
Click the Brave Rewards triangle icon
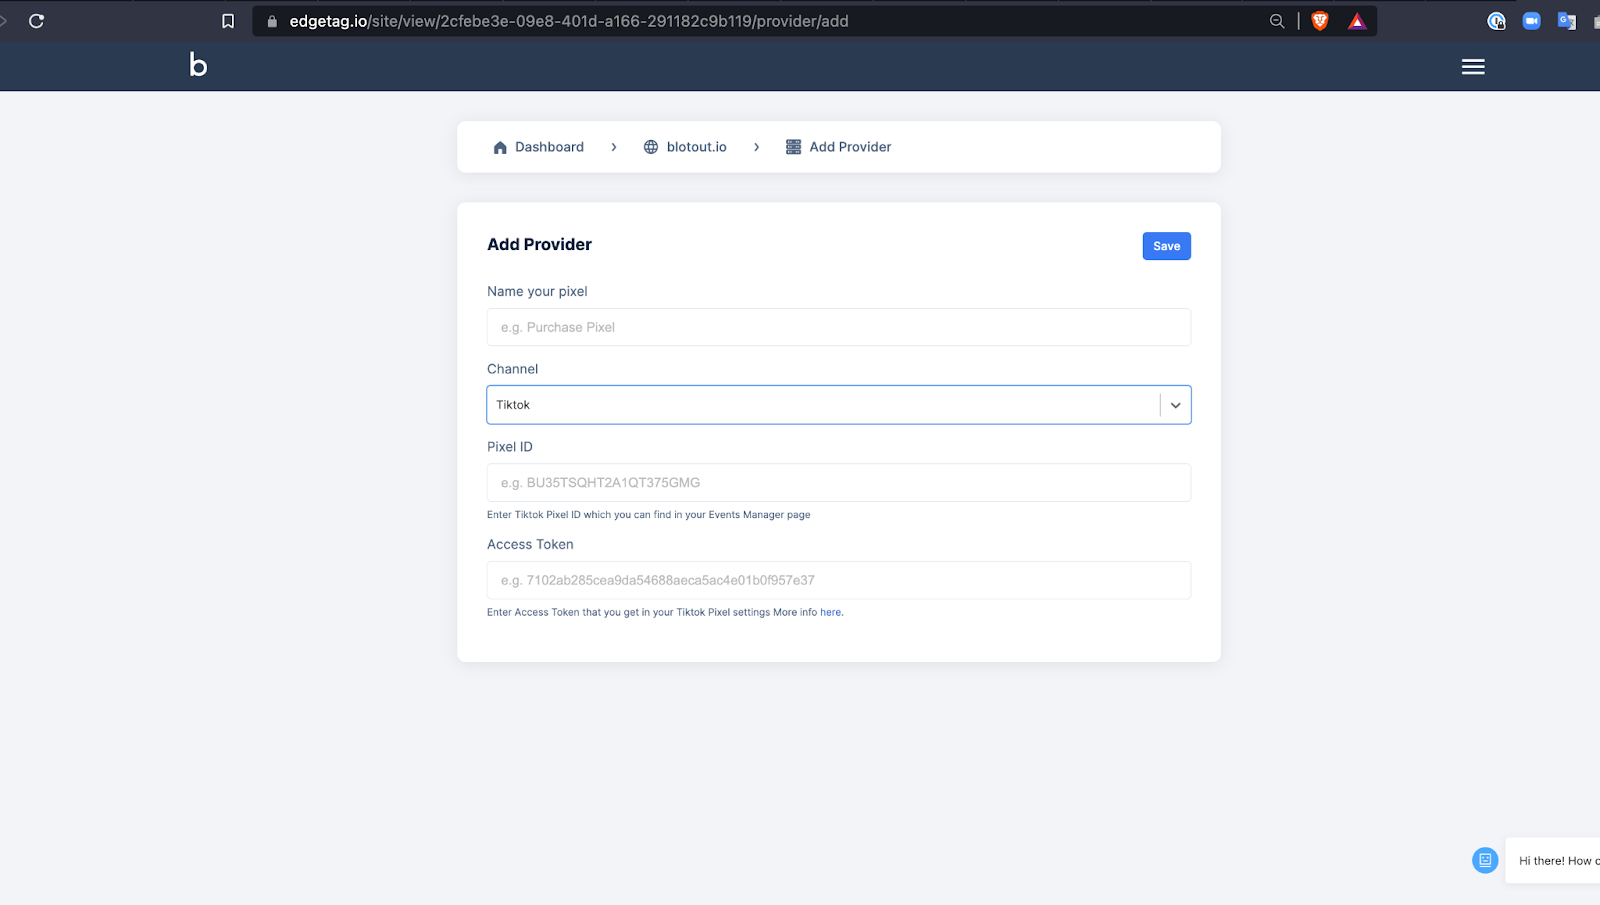1357,21
